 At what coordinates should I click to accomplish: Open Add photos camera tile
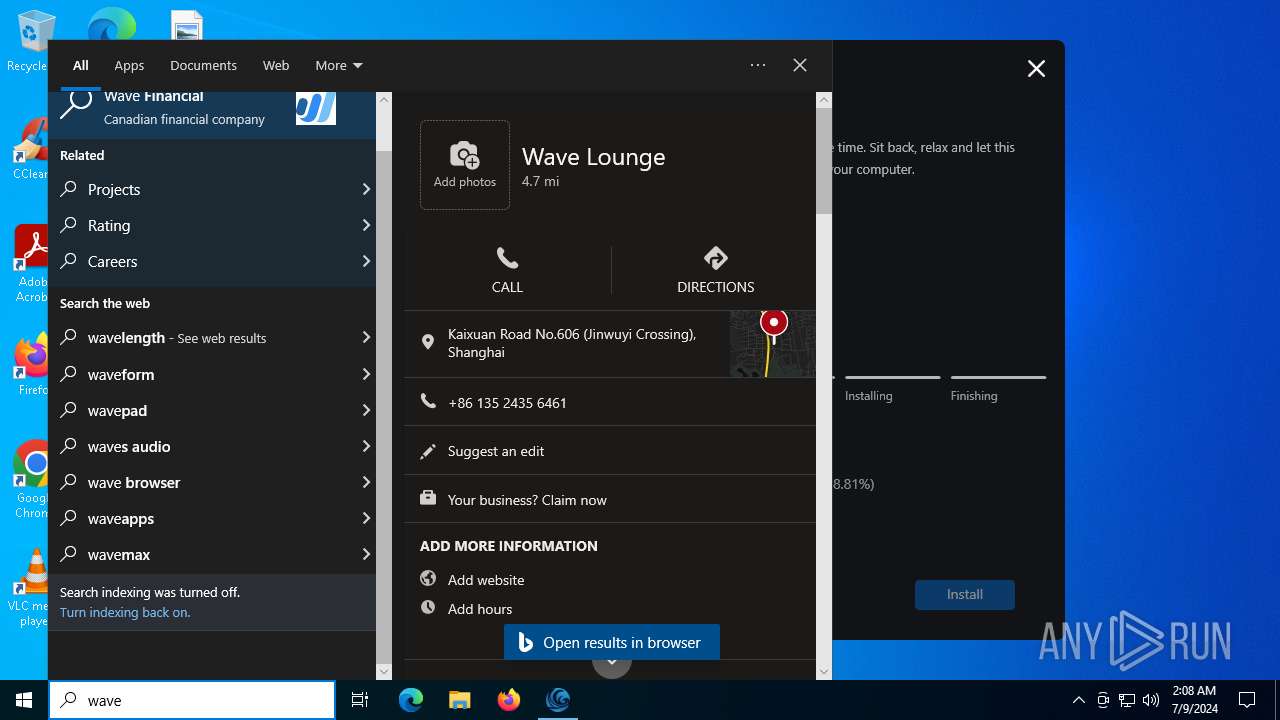click(465, 165)
